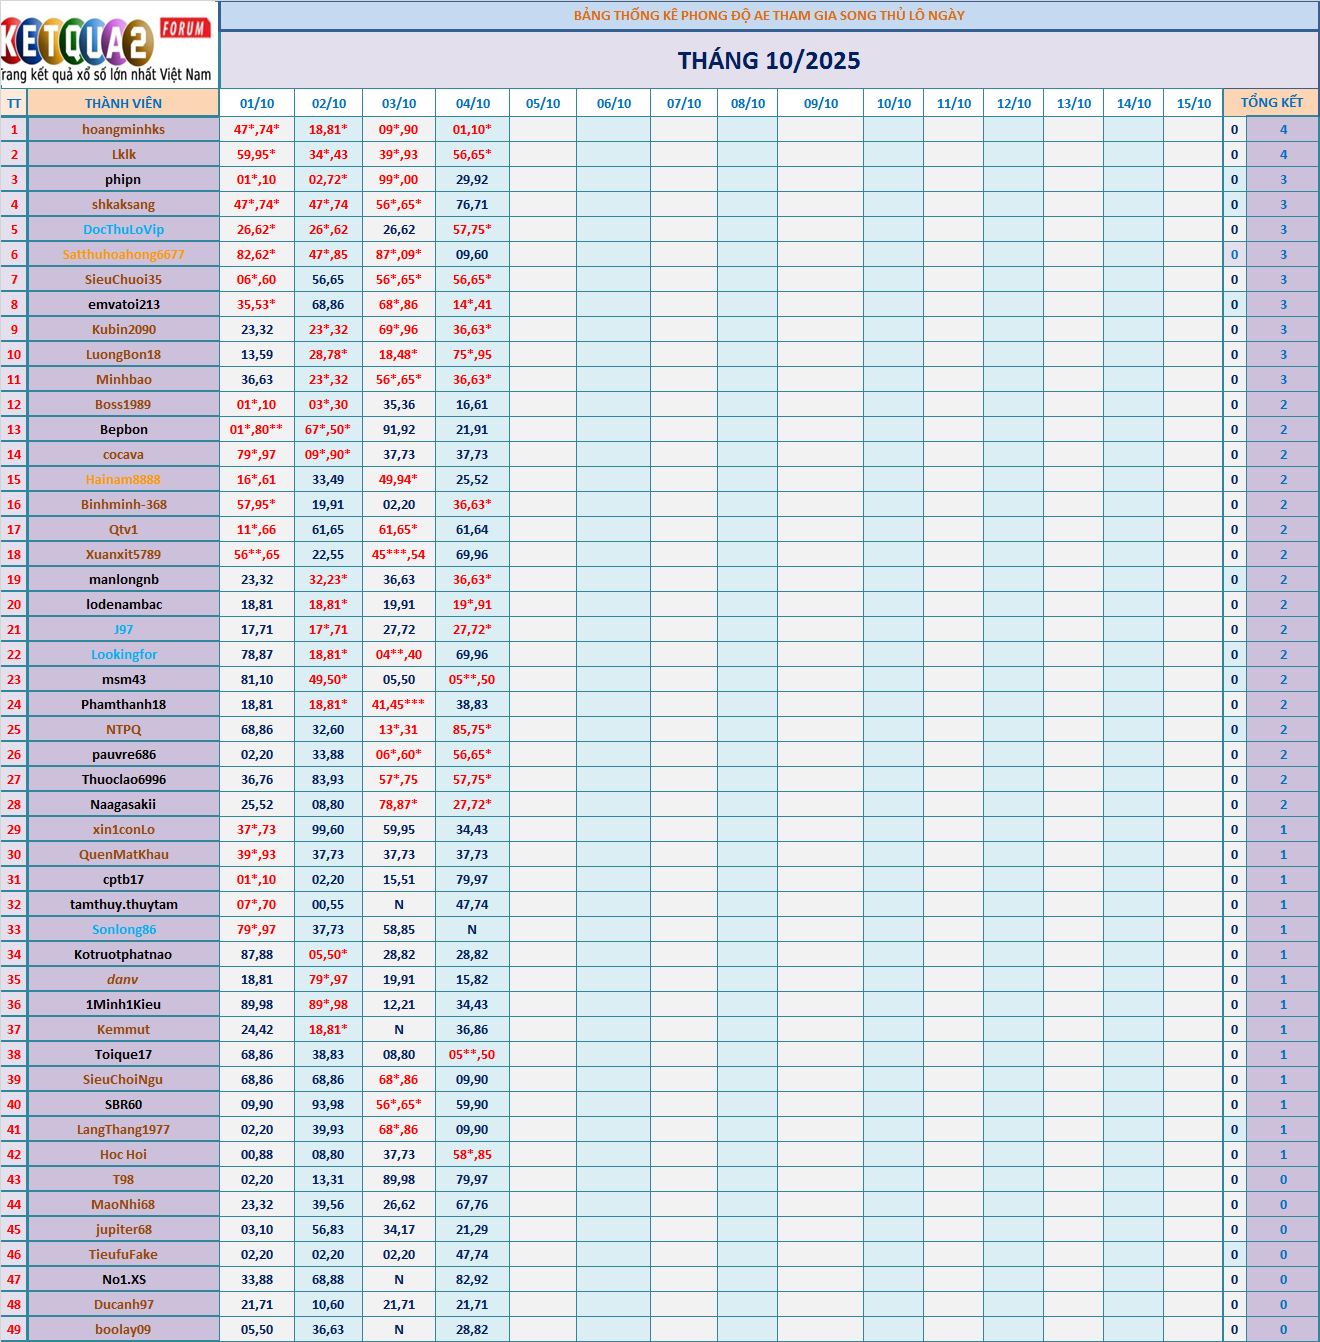Click member name Satthuhoahong6677
The image size is (1320, 1342).
coord(123,254)
